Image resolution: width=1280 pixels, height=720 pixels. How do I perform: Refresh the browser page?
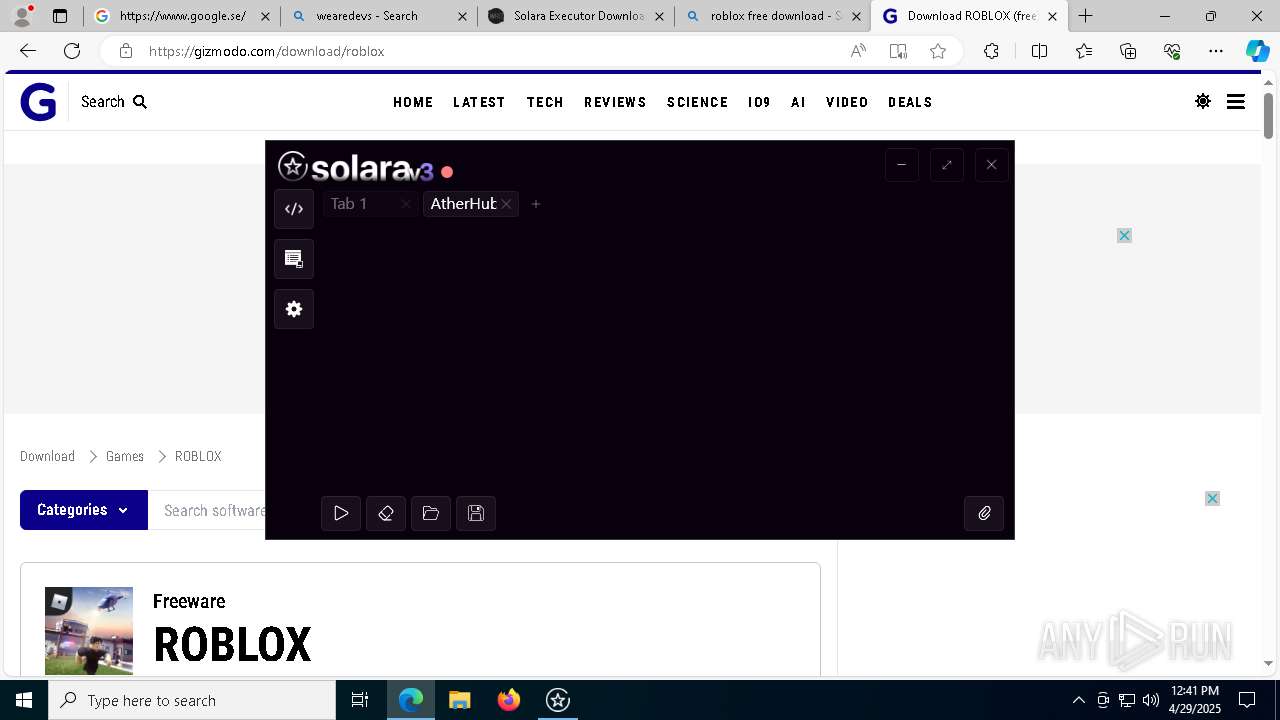point(72,51)
